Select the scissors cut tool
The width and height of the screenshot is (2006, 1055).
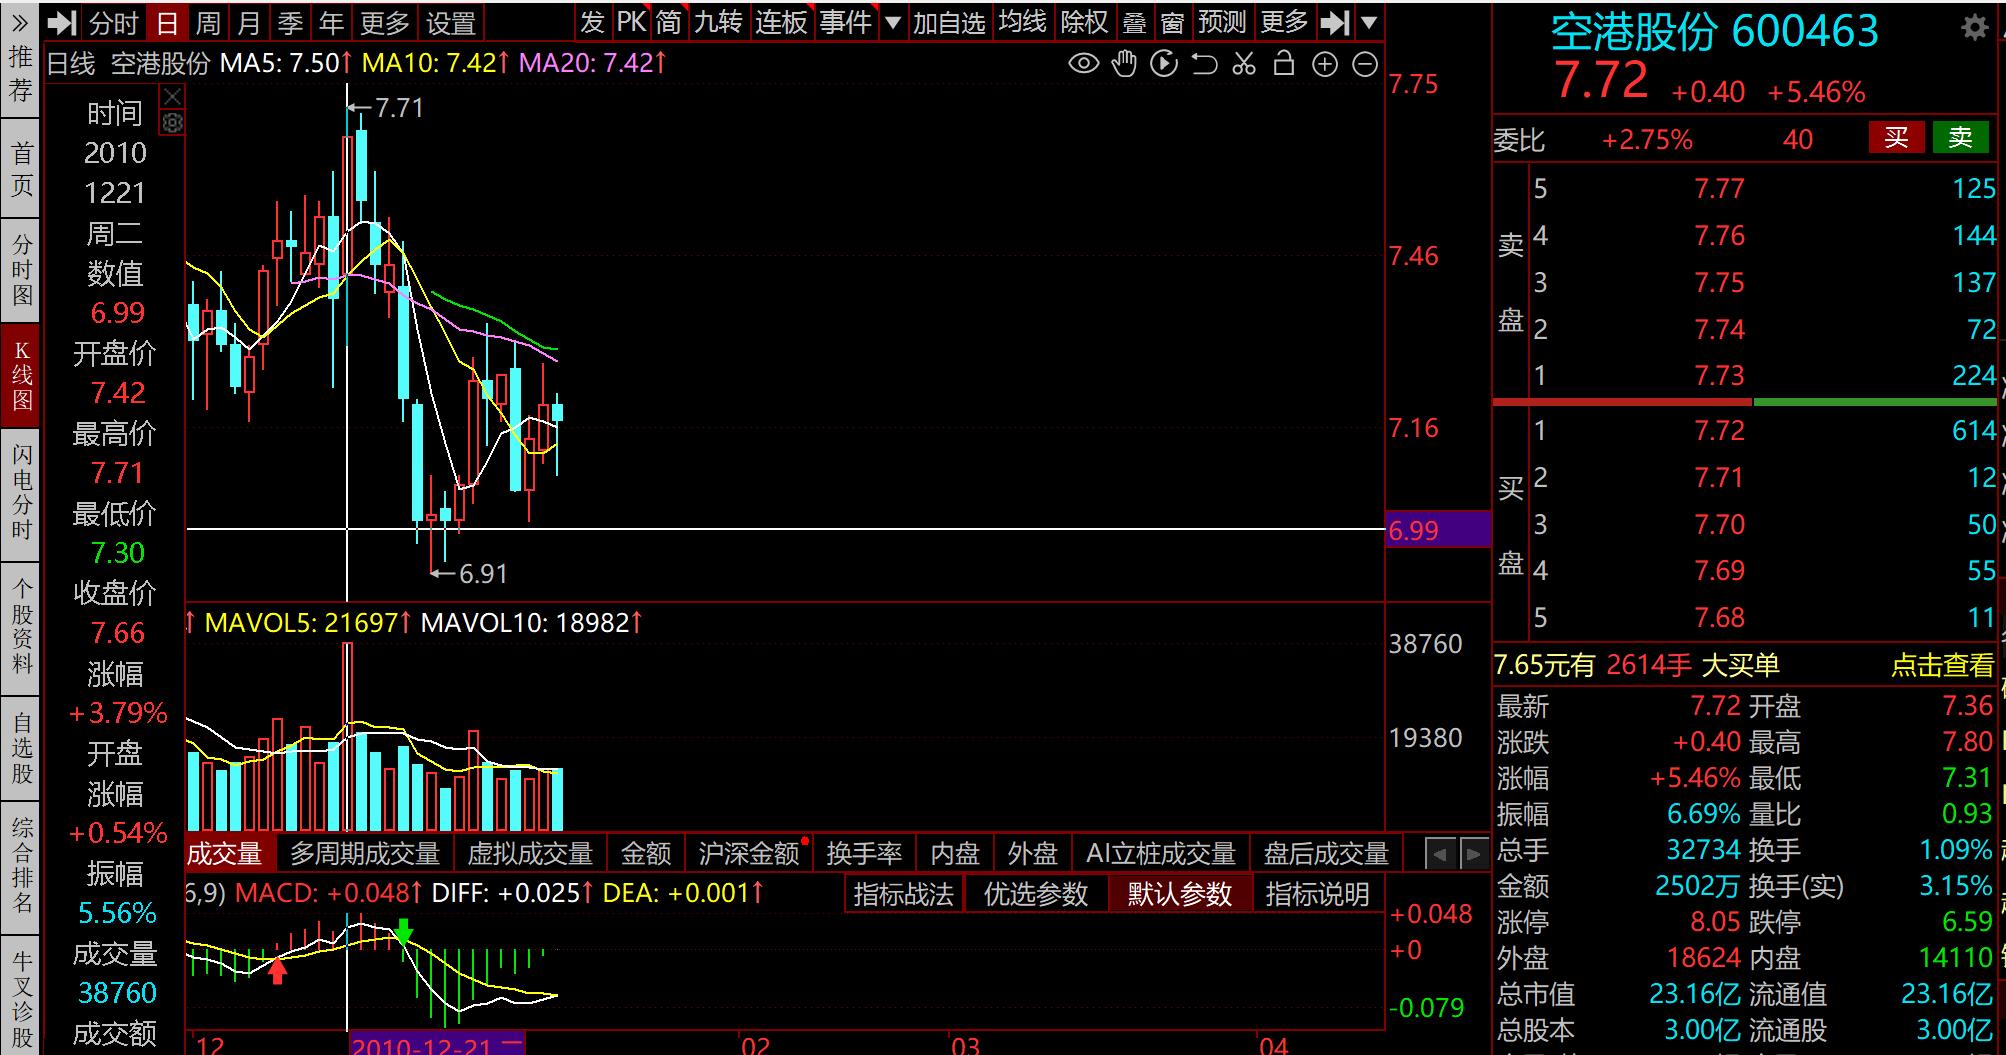pos(1244,65)
